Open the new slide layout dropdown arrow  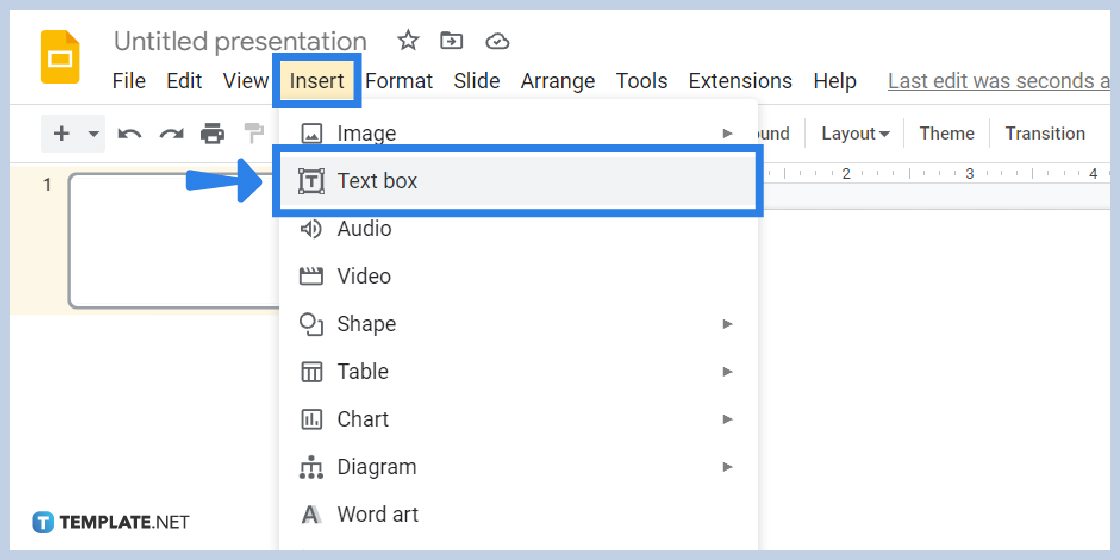(93, 134)
